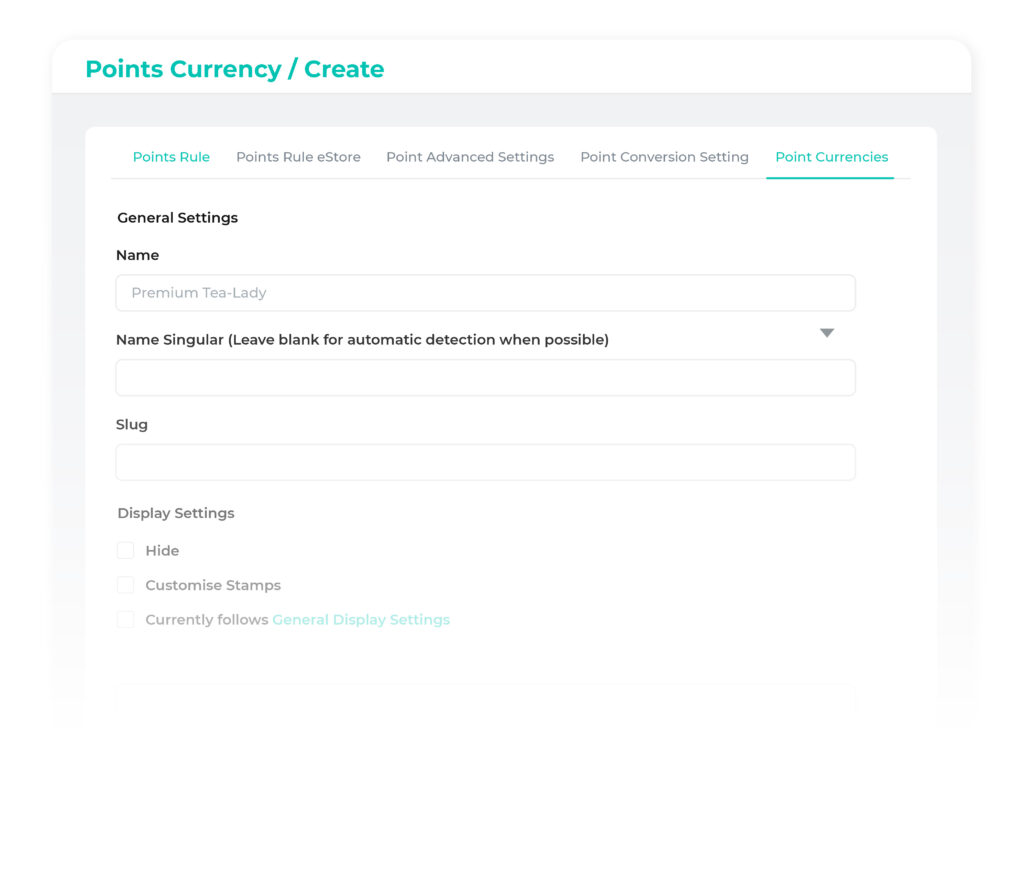Click the Display Settings section heading
Image resolution: width=1024 pixels, height=876 pixels.
pyautogui.click(x=176, y=513)
